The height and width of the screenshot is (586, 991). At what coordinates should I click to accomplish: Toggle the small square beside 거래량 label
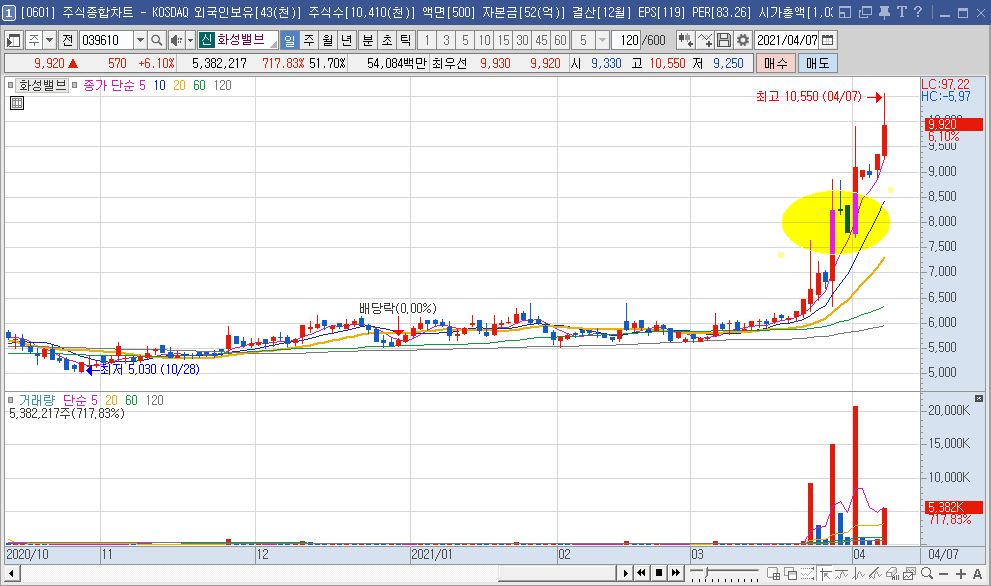point(10,400)
